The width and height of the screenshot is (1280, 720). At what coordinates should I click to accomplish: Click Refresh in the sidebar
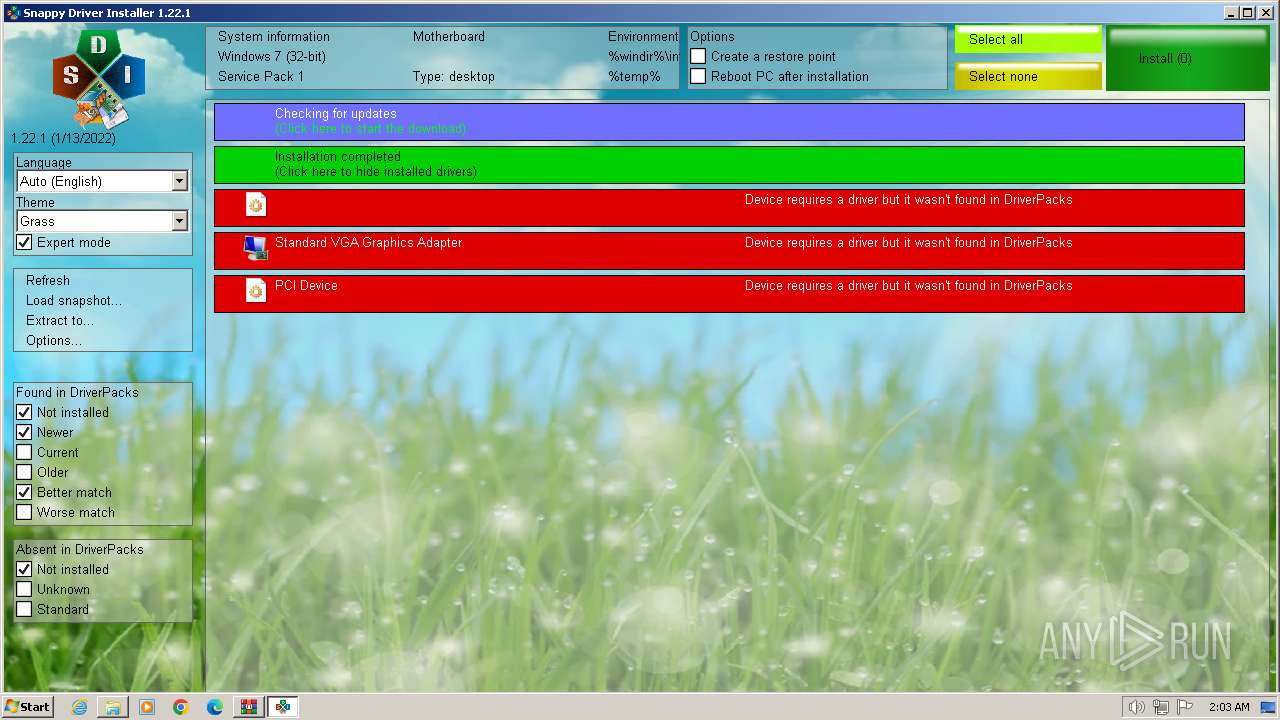pyautogui.click(x=48, y=281)
